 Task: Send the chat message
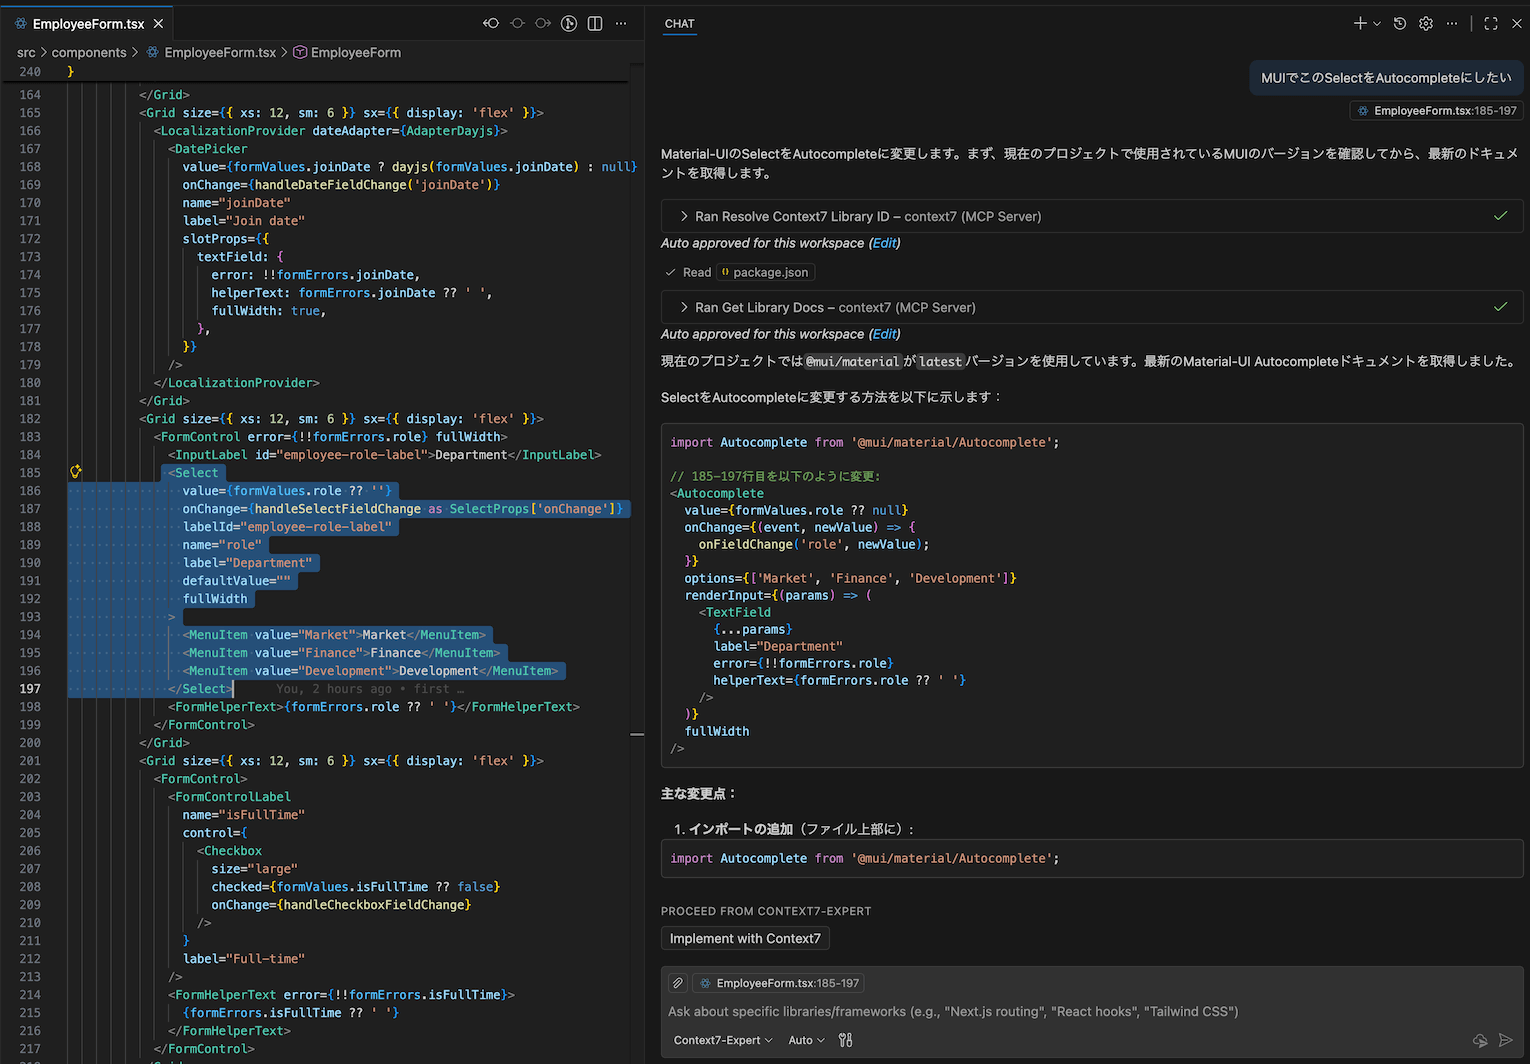click(x=1506, y=1040)
